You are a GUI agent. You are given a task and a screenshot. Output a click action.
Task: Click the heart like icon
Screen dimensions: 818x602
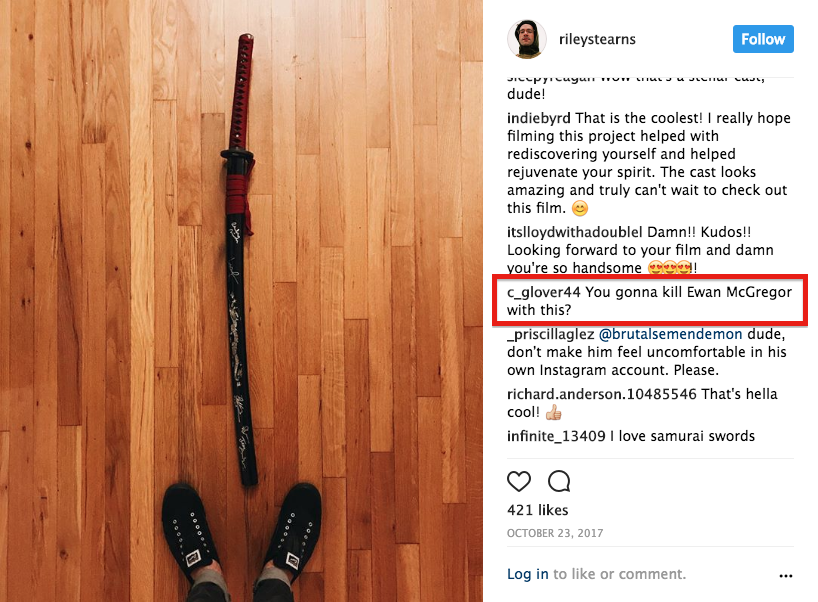pos(519,481)
